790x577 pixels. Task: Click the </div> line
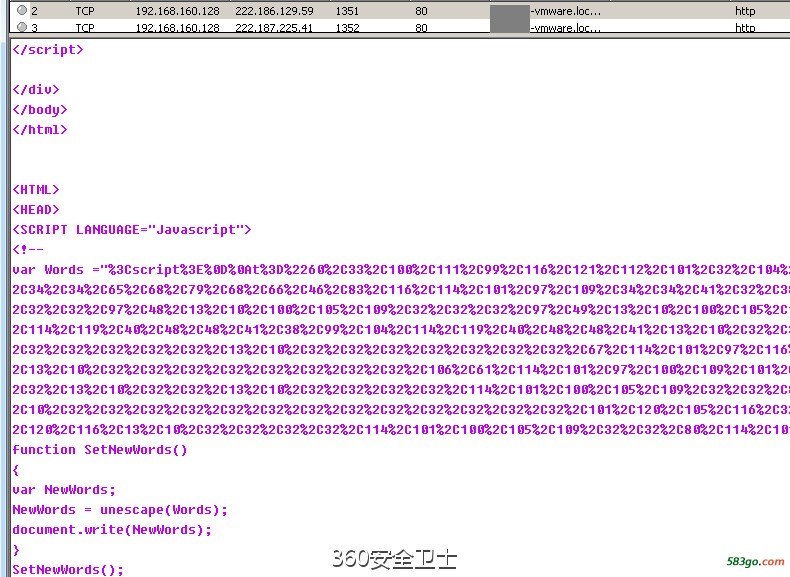coord(36,89)
